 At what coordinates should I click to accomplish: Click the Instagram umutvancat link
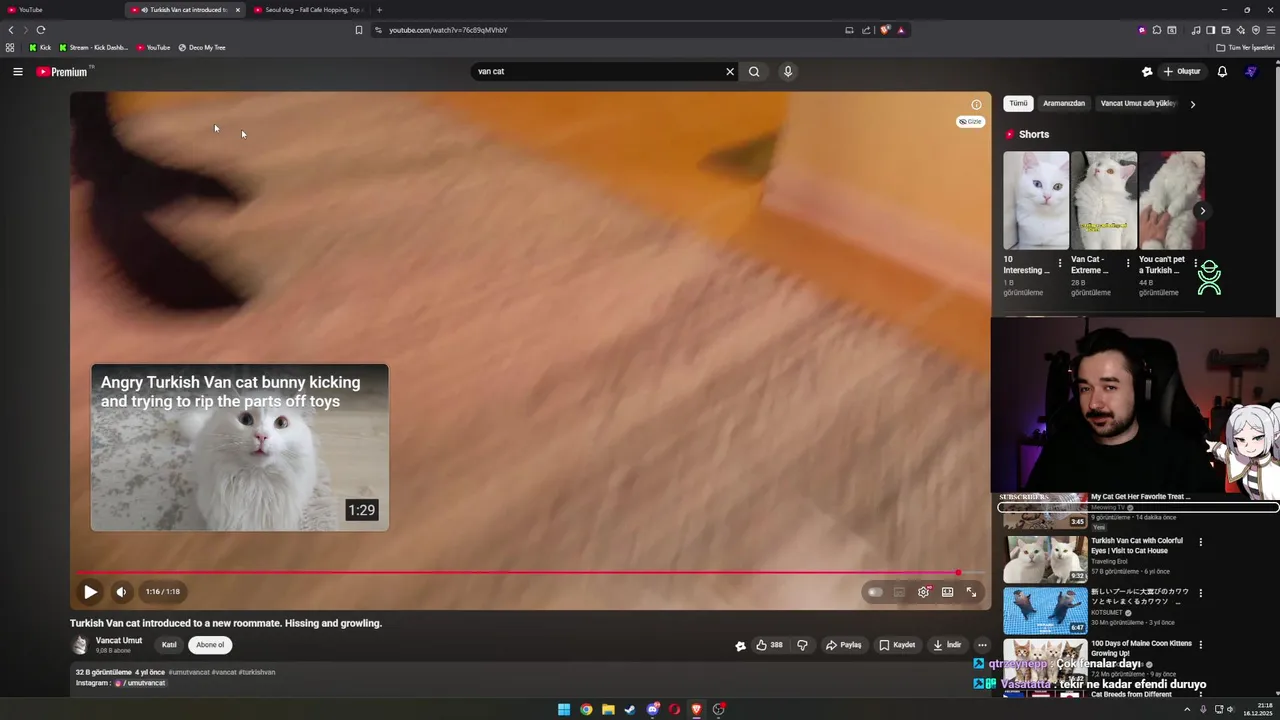(140, 683)
